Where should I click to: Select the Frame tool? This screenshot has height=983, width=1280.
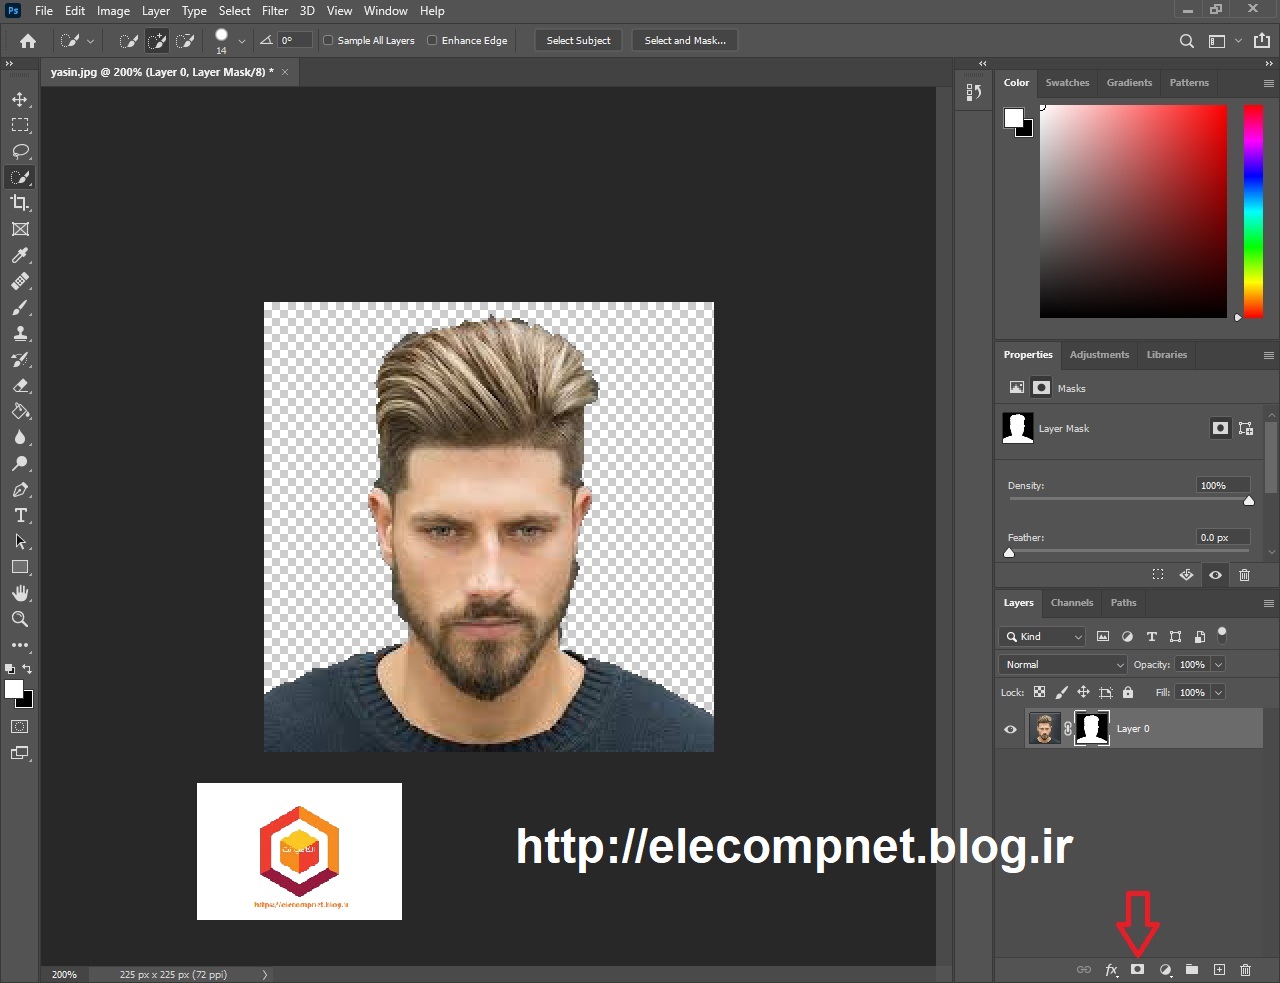(x=20, y=229)
